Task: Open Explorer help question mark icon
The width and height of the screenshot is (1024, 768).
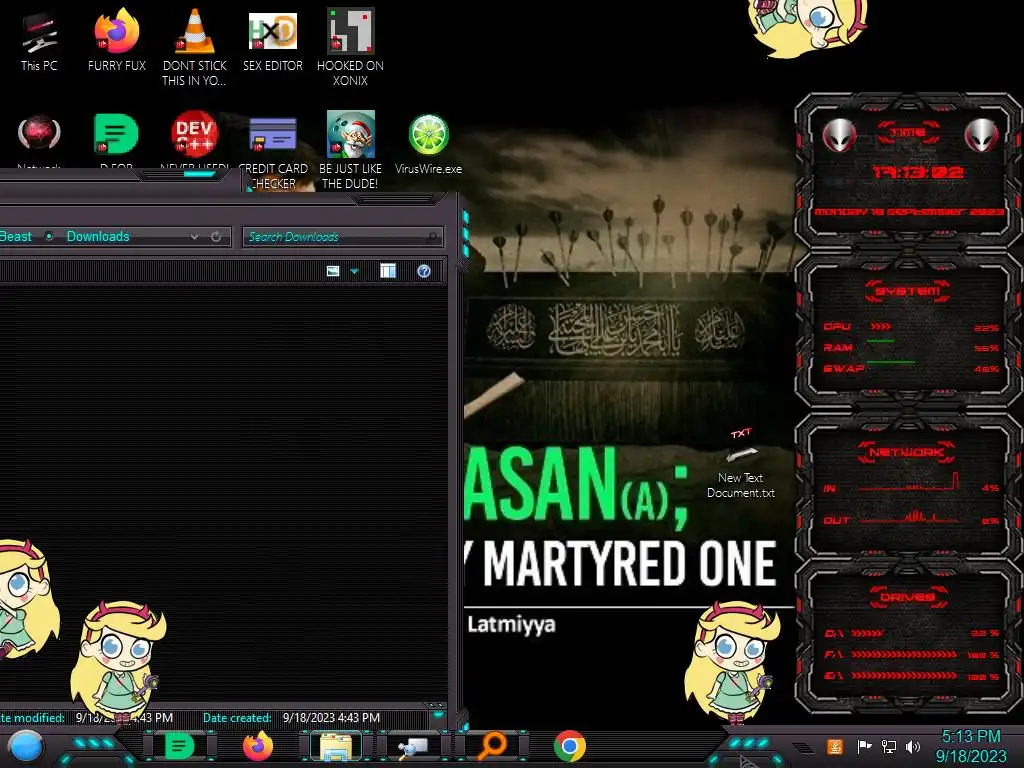Action: tap(424, 271)
